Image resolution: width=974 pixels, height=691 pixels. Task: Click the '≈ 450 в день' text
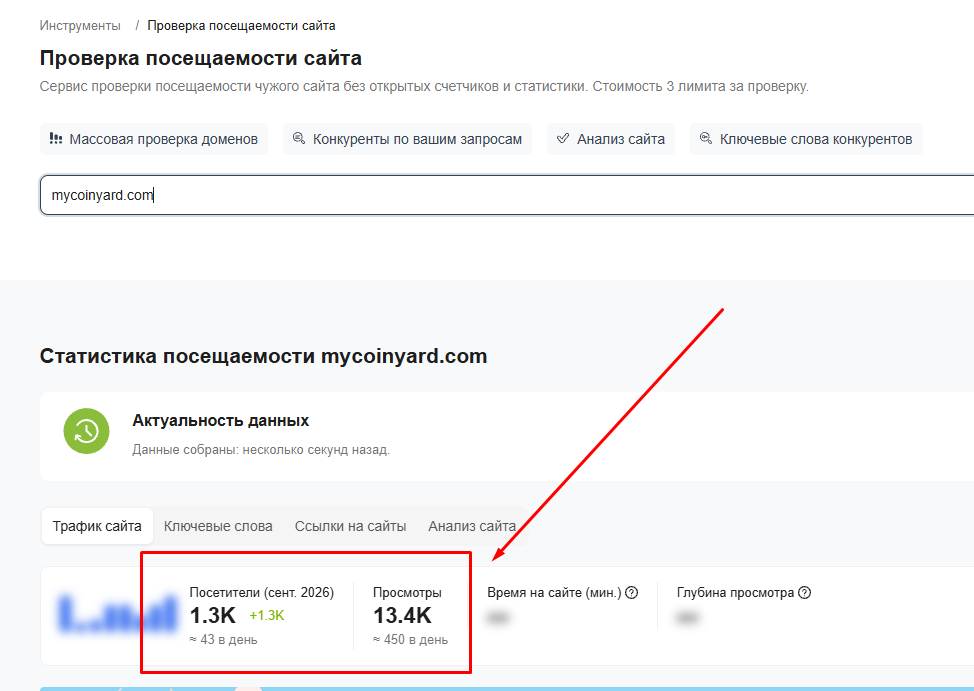(x=410, y=639)
